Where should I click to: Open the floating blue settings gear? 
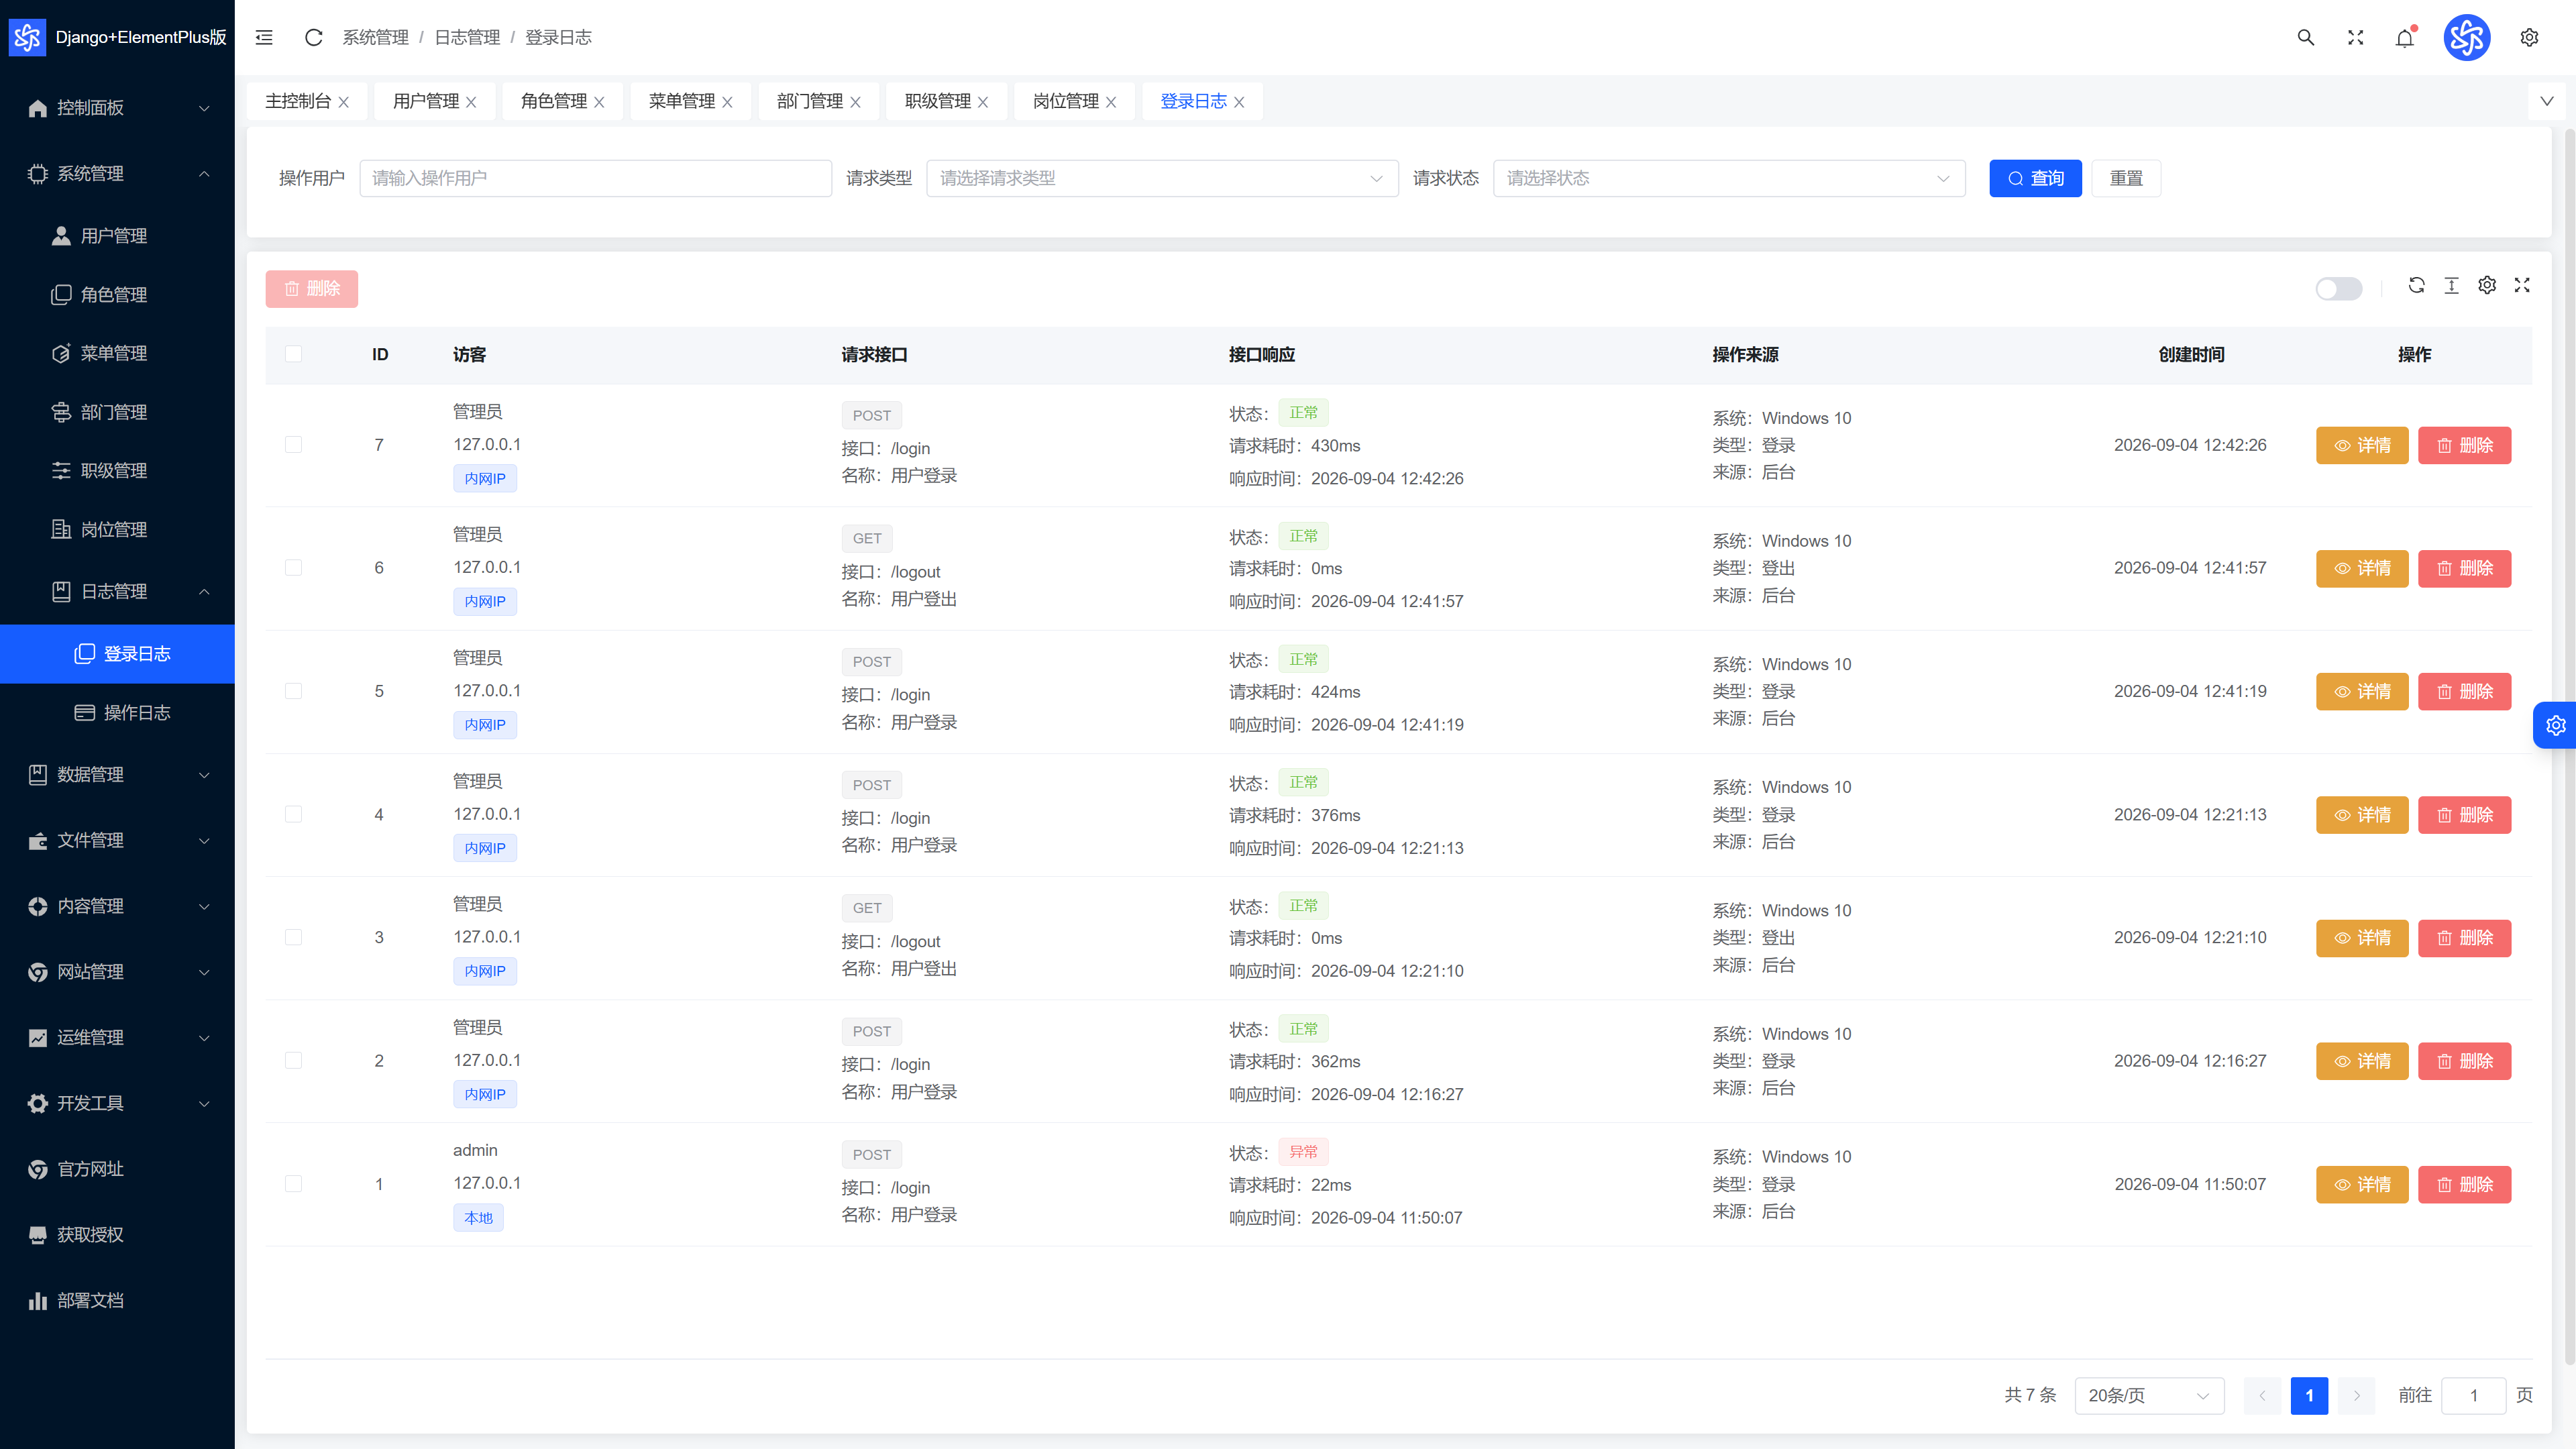(x=2555, y=725)
